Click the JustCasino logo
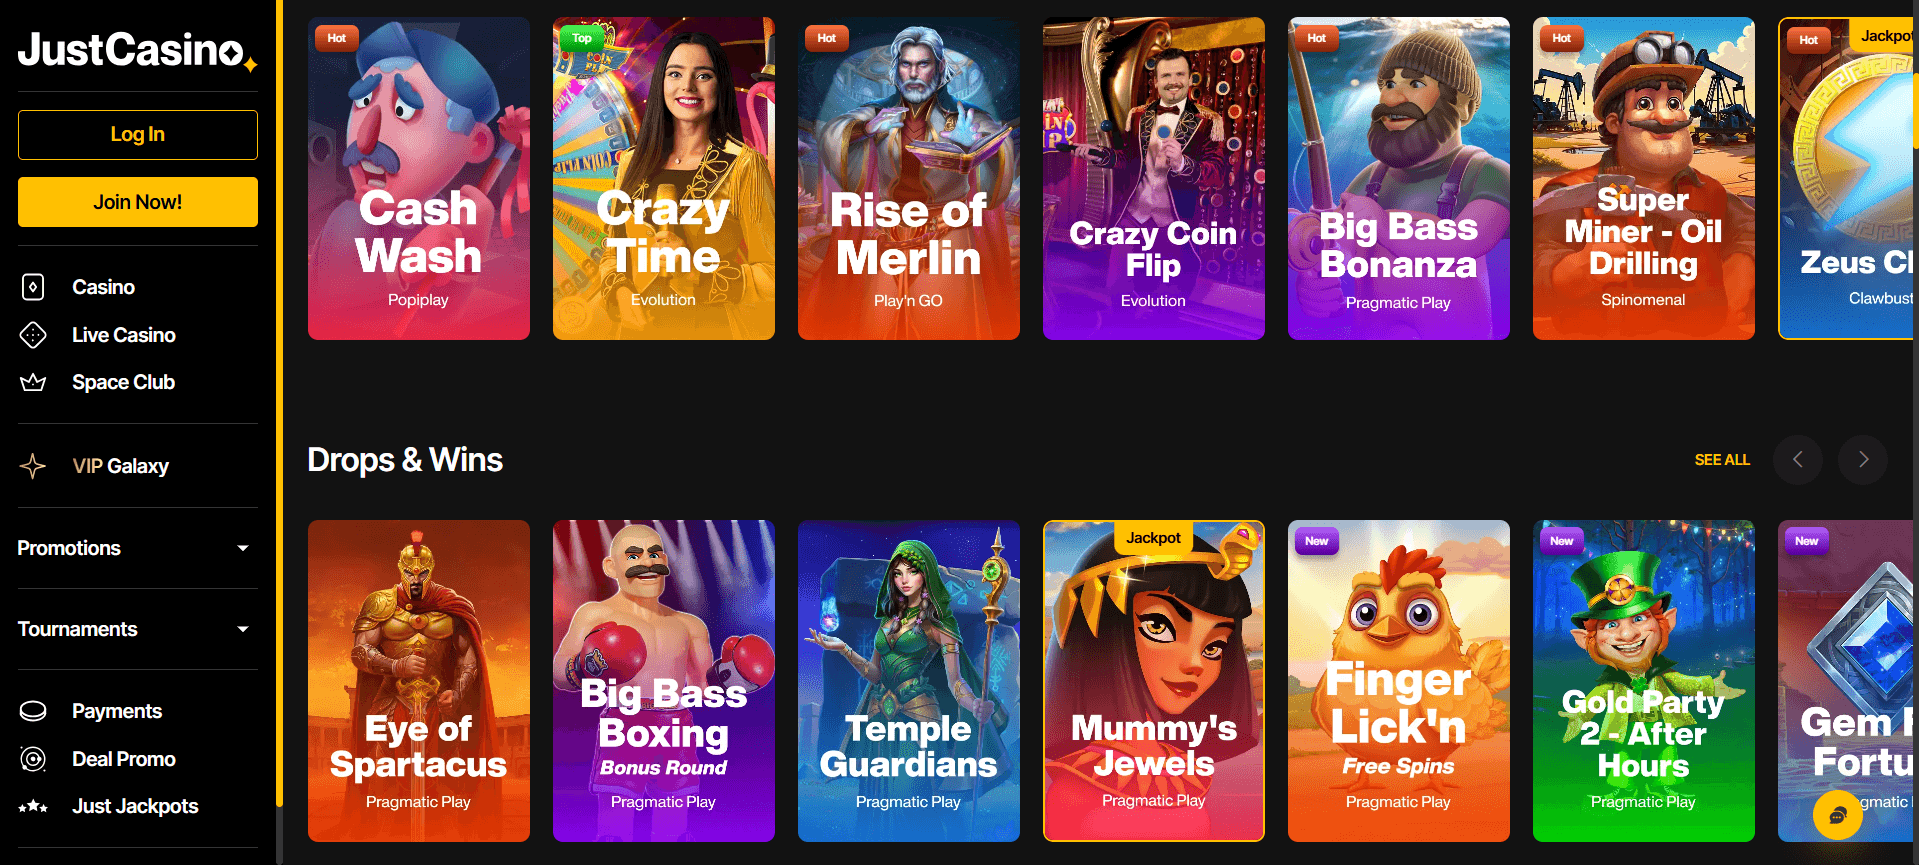Image resolution: width=1919 pixels, height=865 pixels. pos(137,50)
